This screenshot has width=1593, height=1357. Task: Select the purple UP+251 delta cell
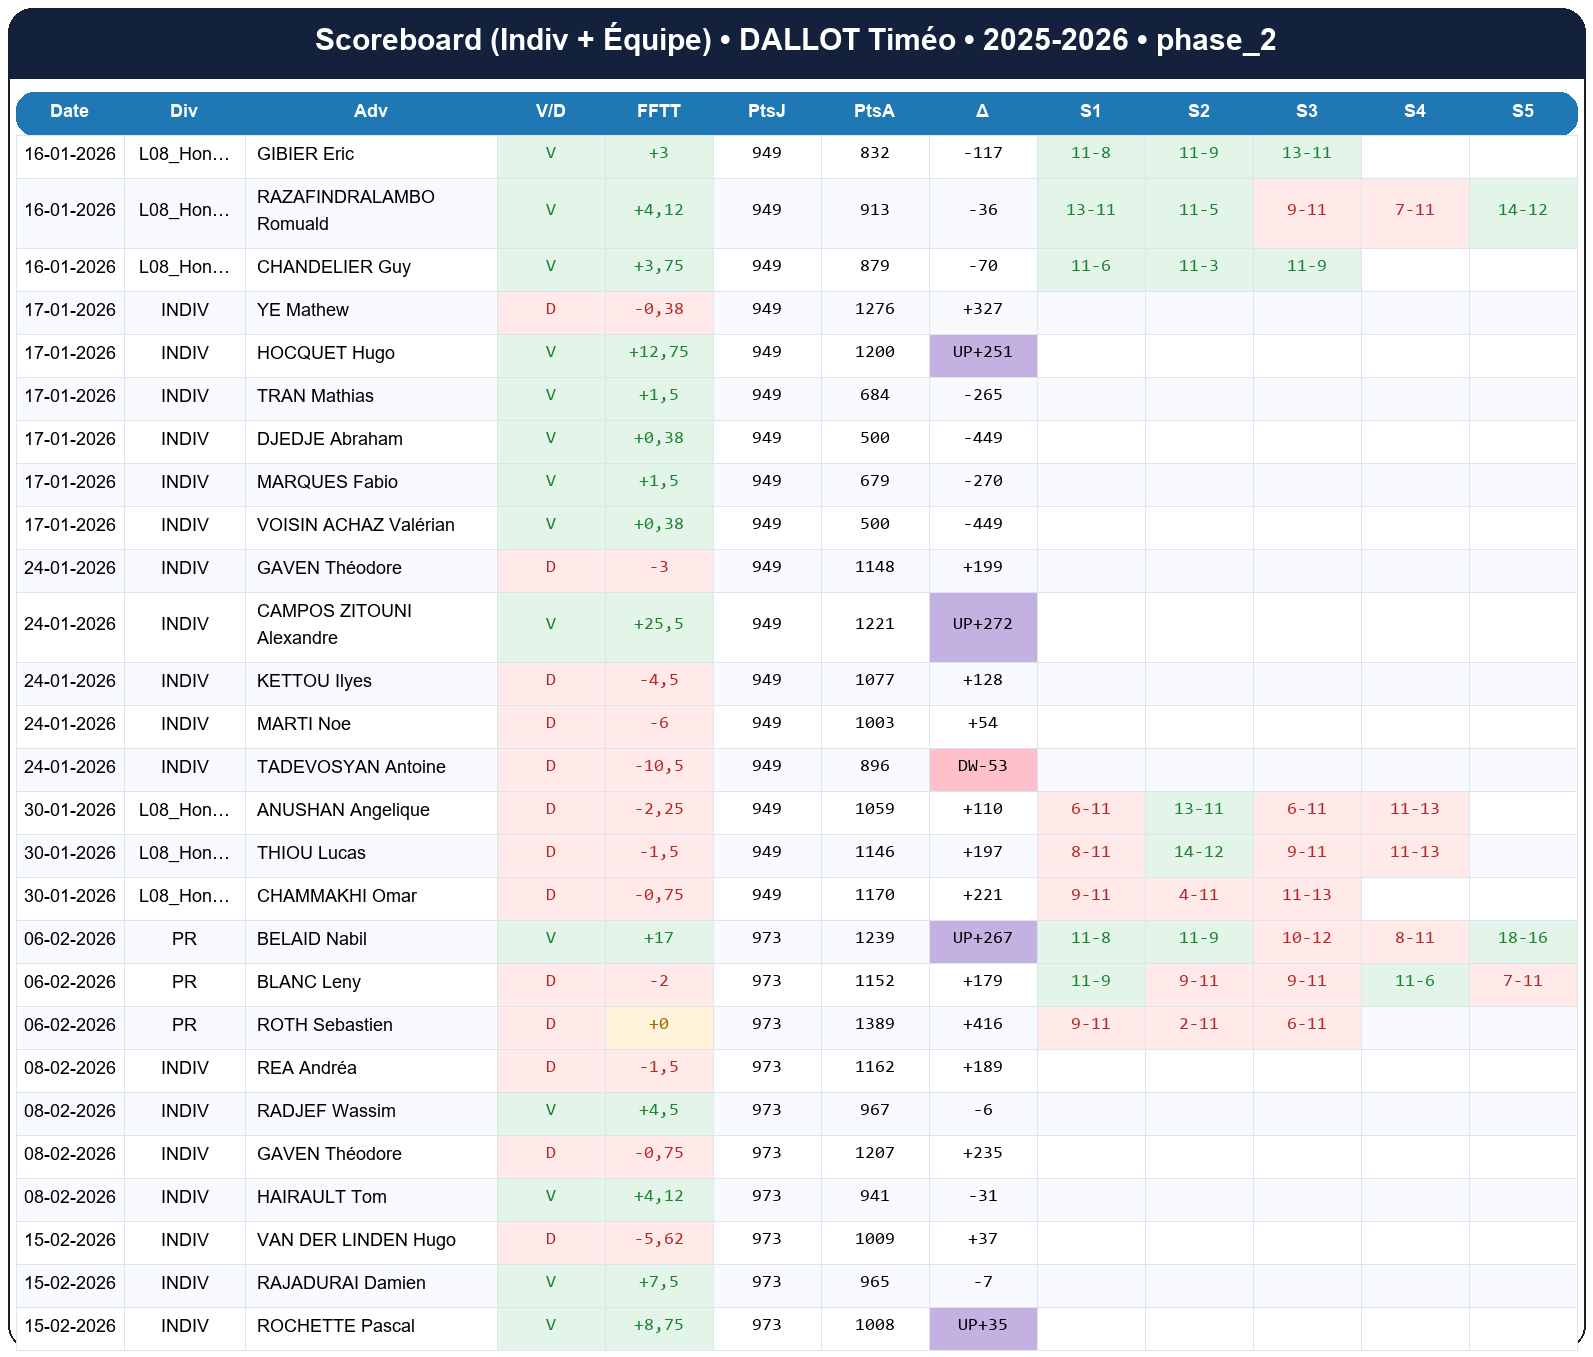(982, 353)
